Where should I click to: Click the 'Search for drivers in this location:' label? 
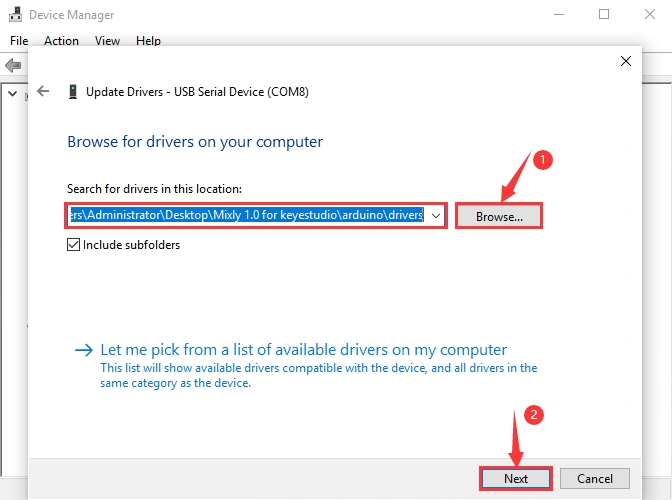(154, 189)
